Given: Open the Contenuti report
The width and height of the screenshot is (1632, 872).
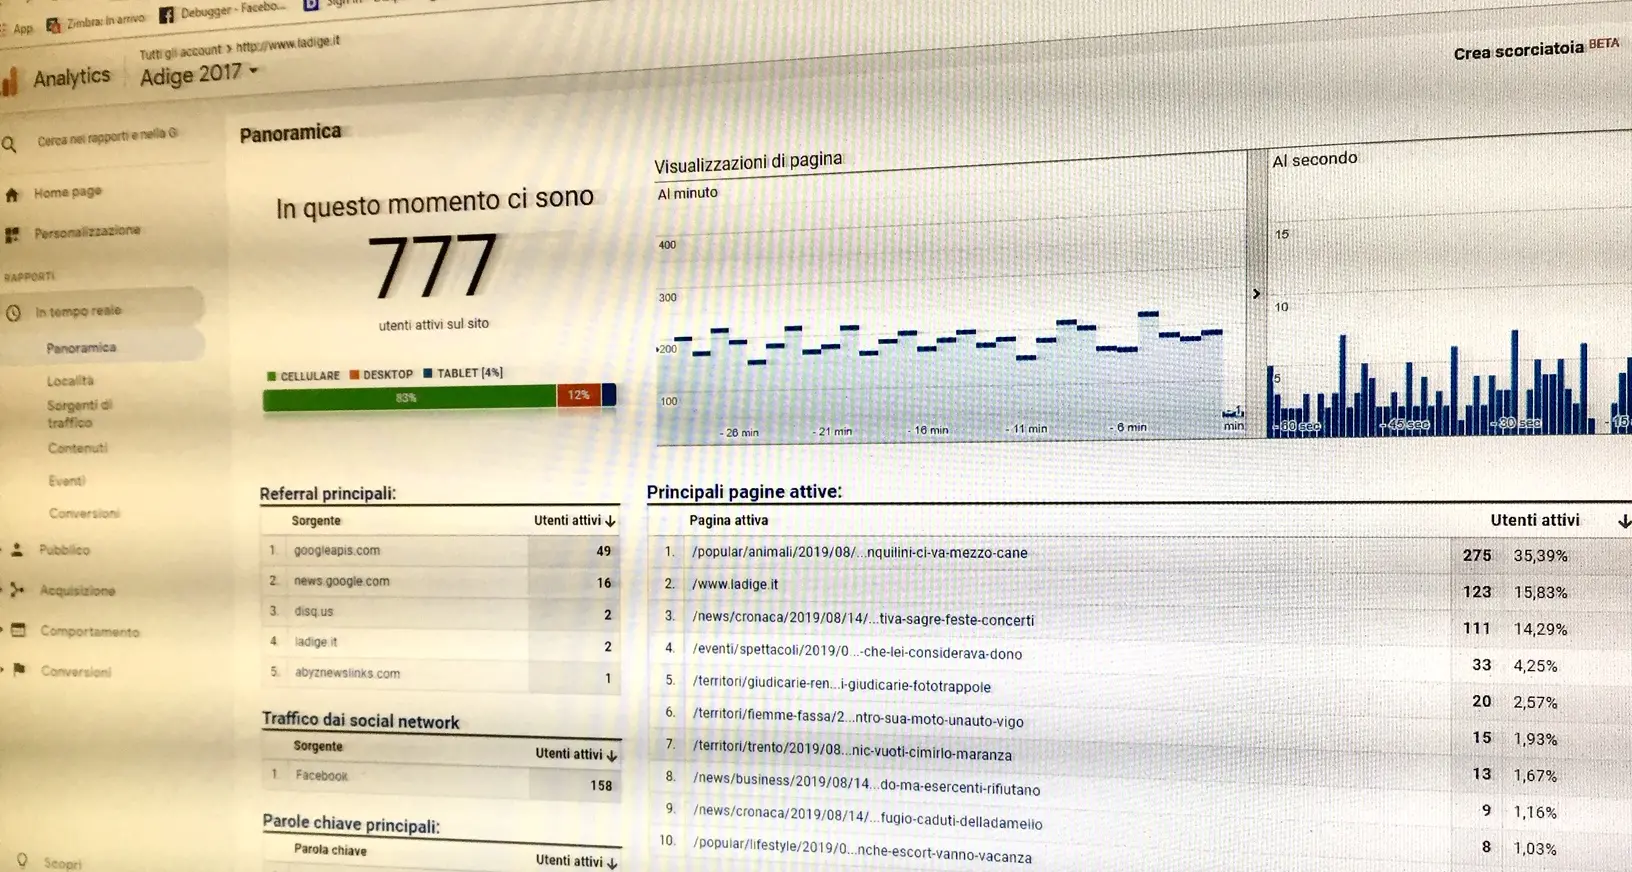Looking at the screenshot, I should pyautogui.click(x=77, y=448).
